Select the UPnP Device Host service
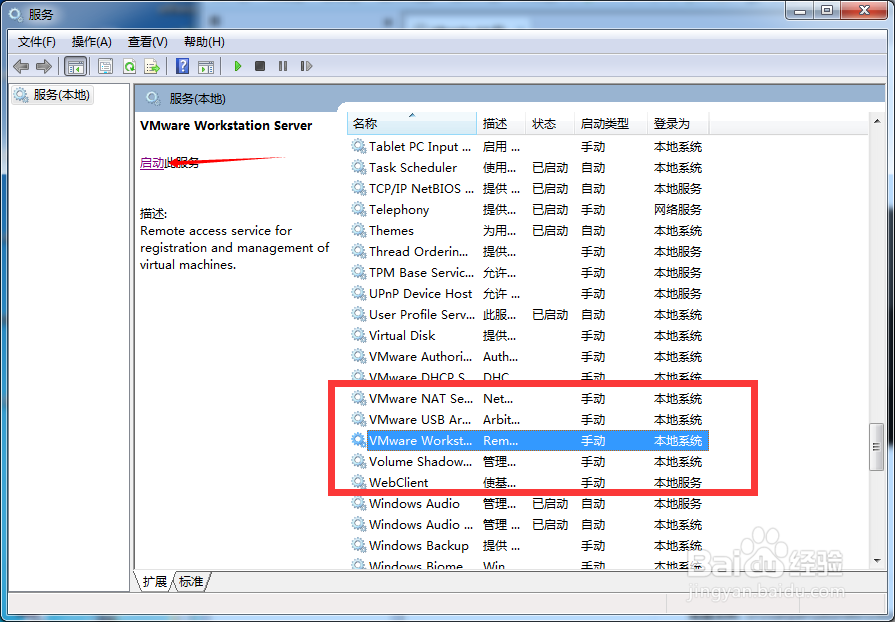Viewport: 895px width, 622px height. (529, 294)
